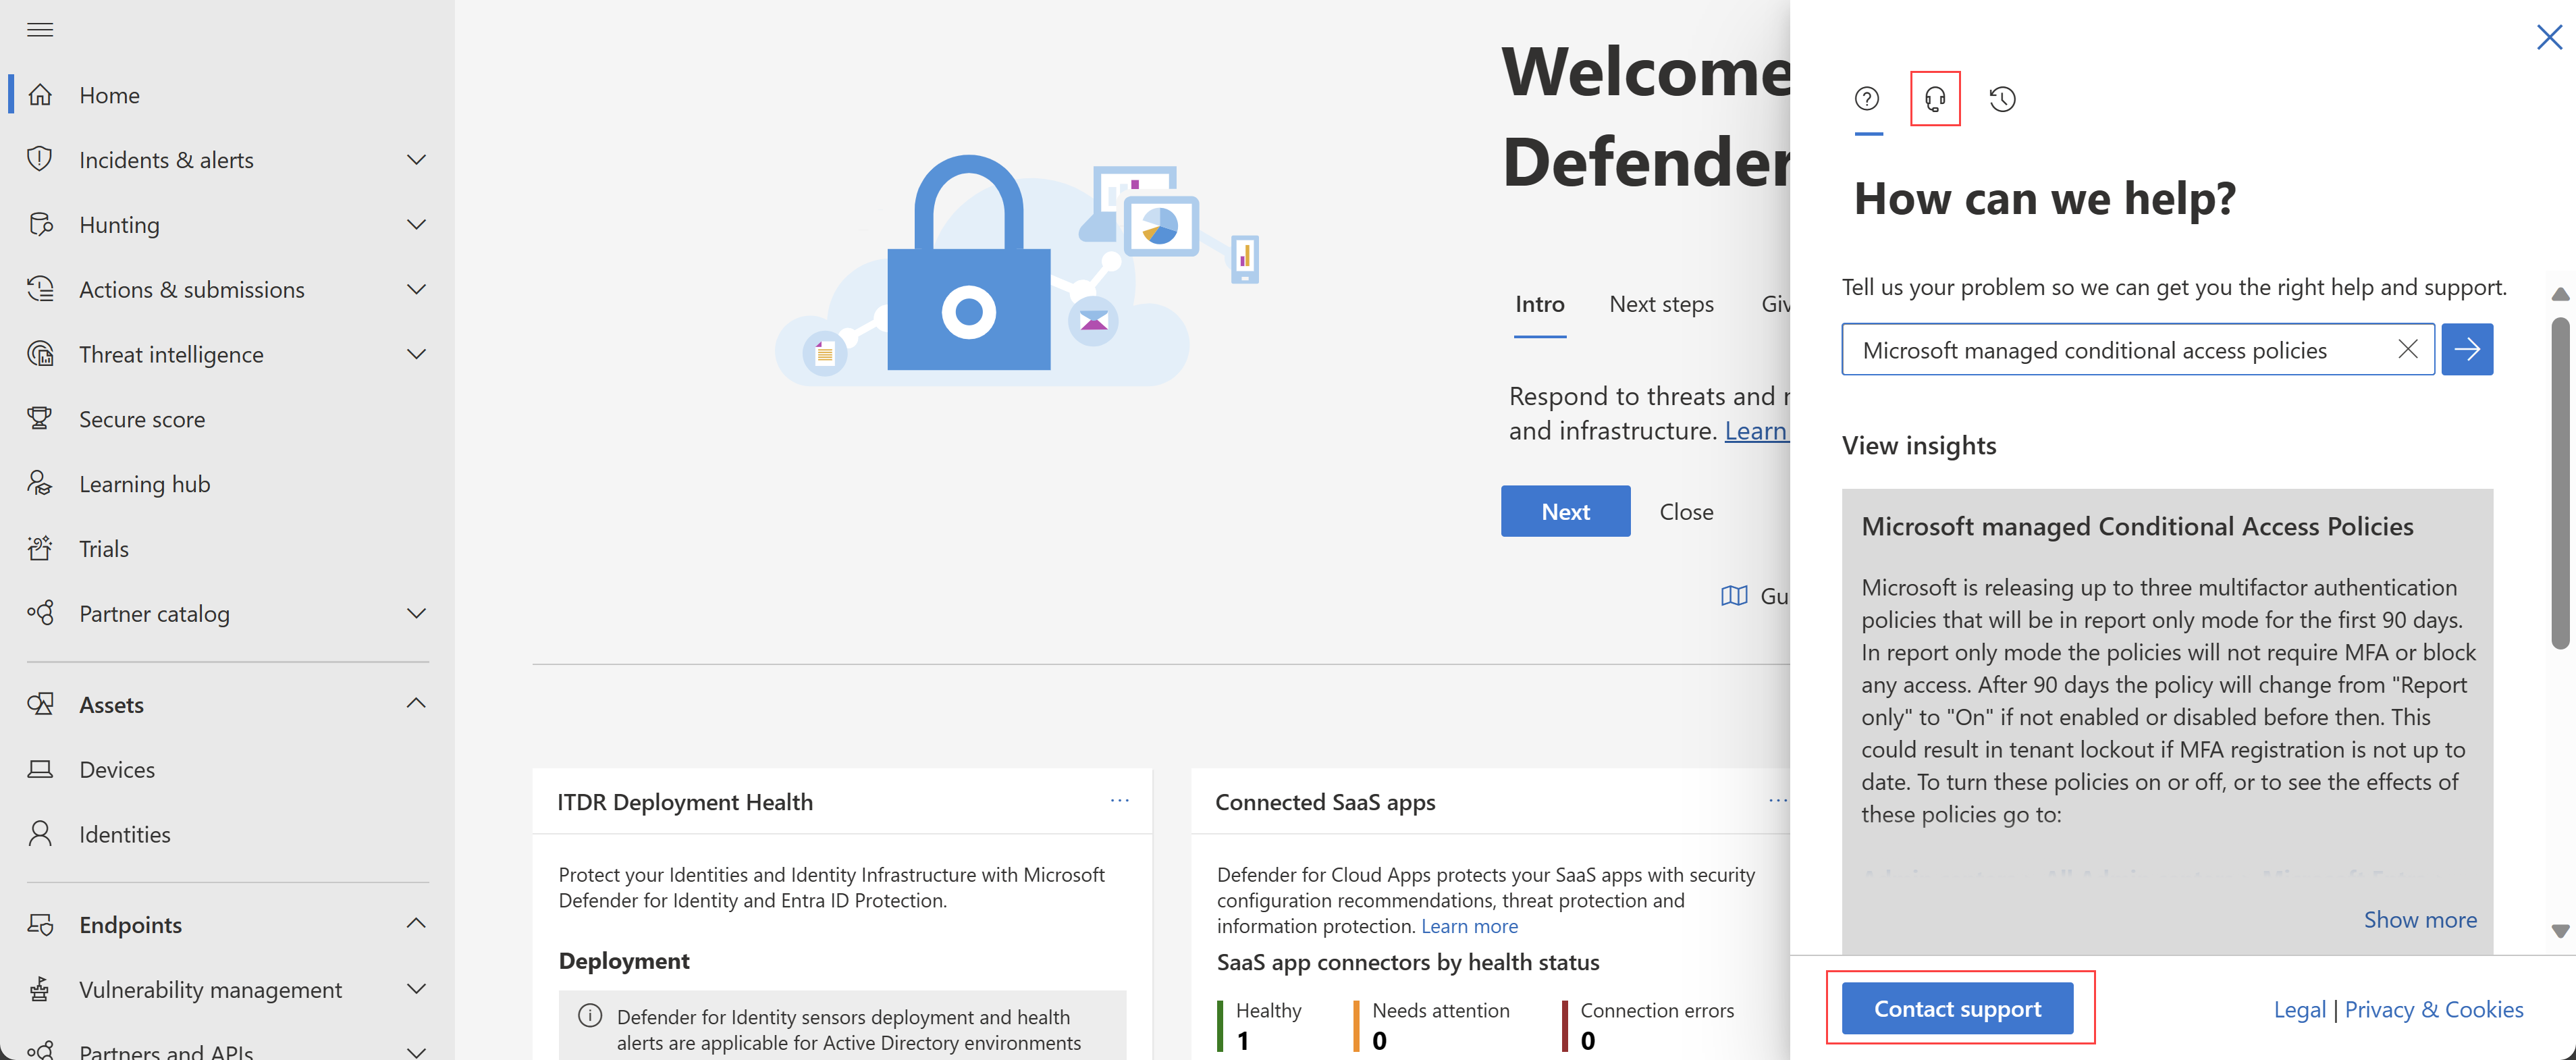Click the help question mark icon
Image resolution: width=2576 pixels, height=1060 pixels.
pyautogui.click(x=1868, y=99)
